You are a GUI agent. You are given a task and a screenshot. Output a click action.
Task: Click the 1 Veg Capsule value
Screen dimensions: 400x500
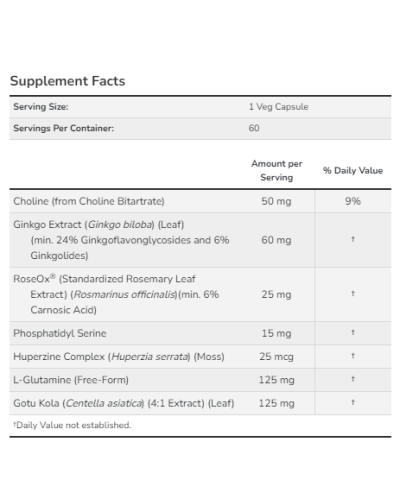pos(278,107)
